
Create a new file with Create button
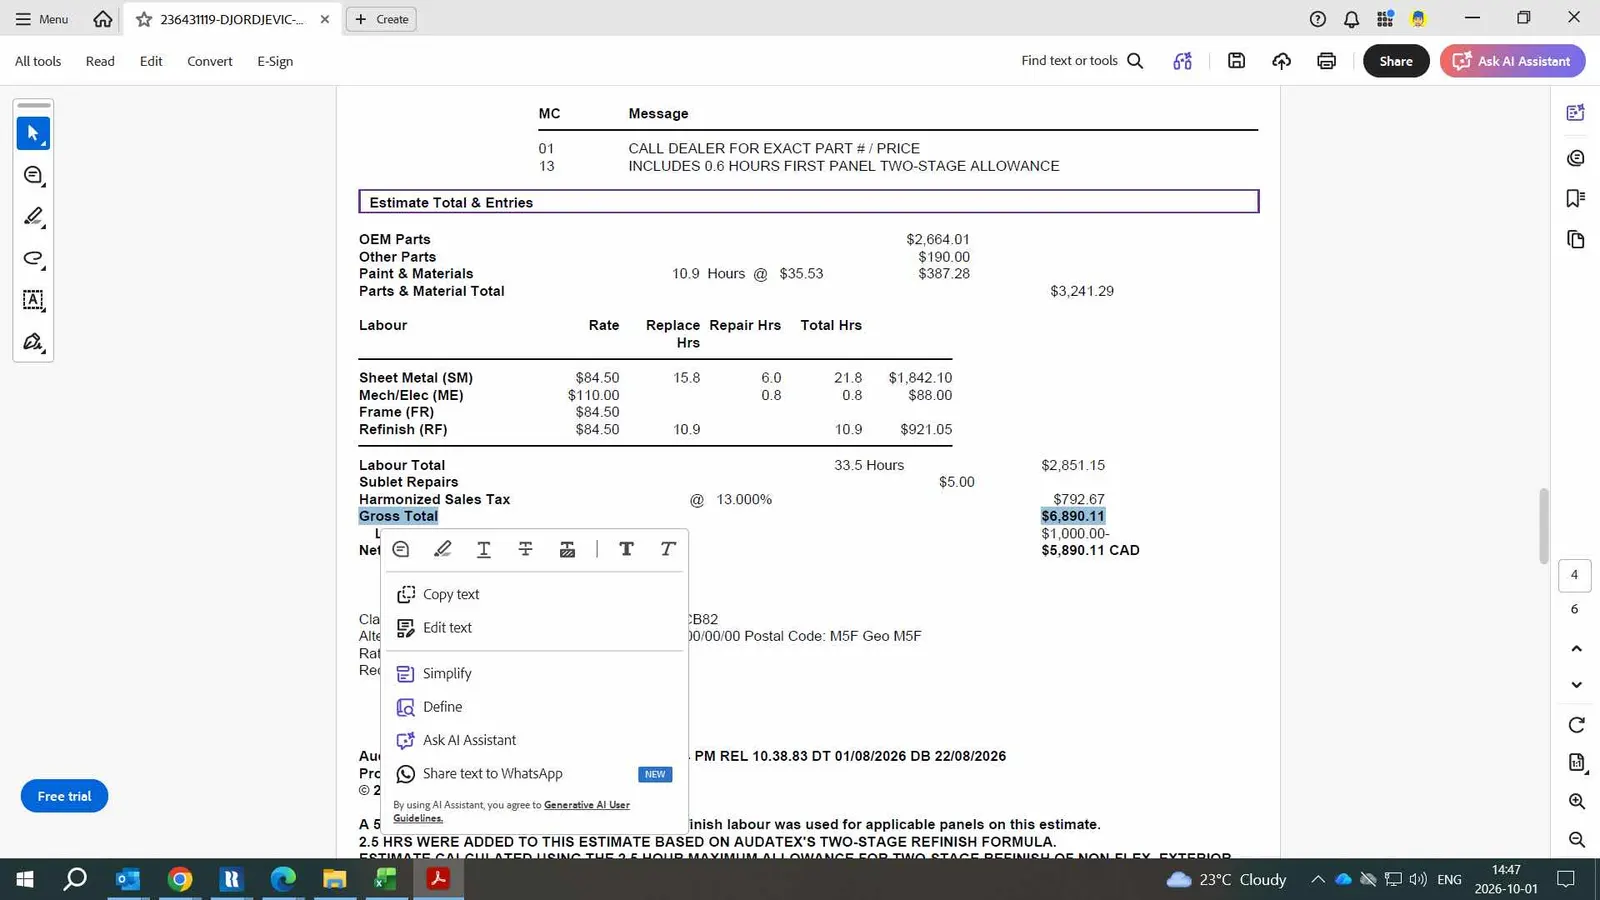coord(382,19)
